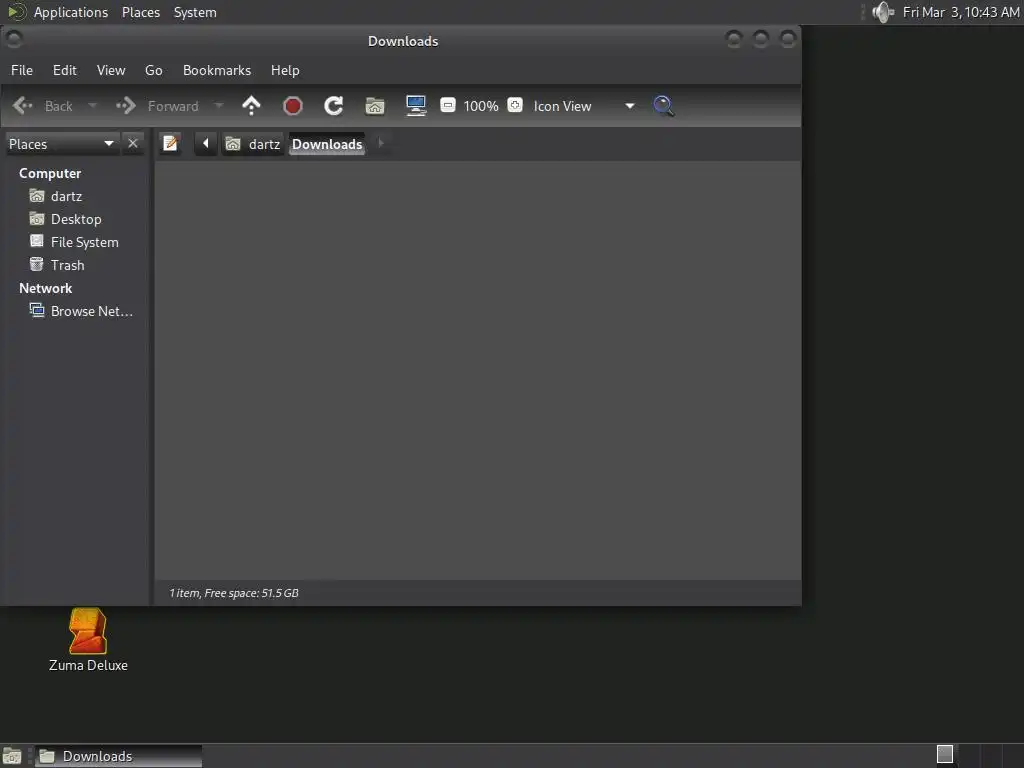
Task: Open the Applications panel menu
Action: point(71,12)
